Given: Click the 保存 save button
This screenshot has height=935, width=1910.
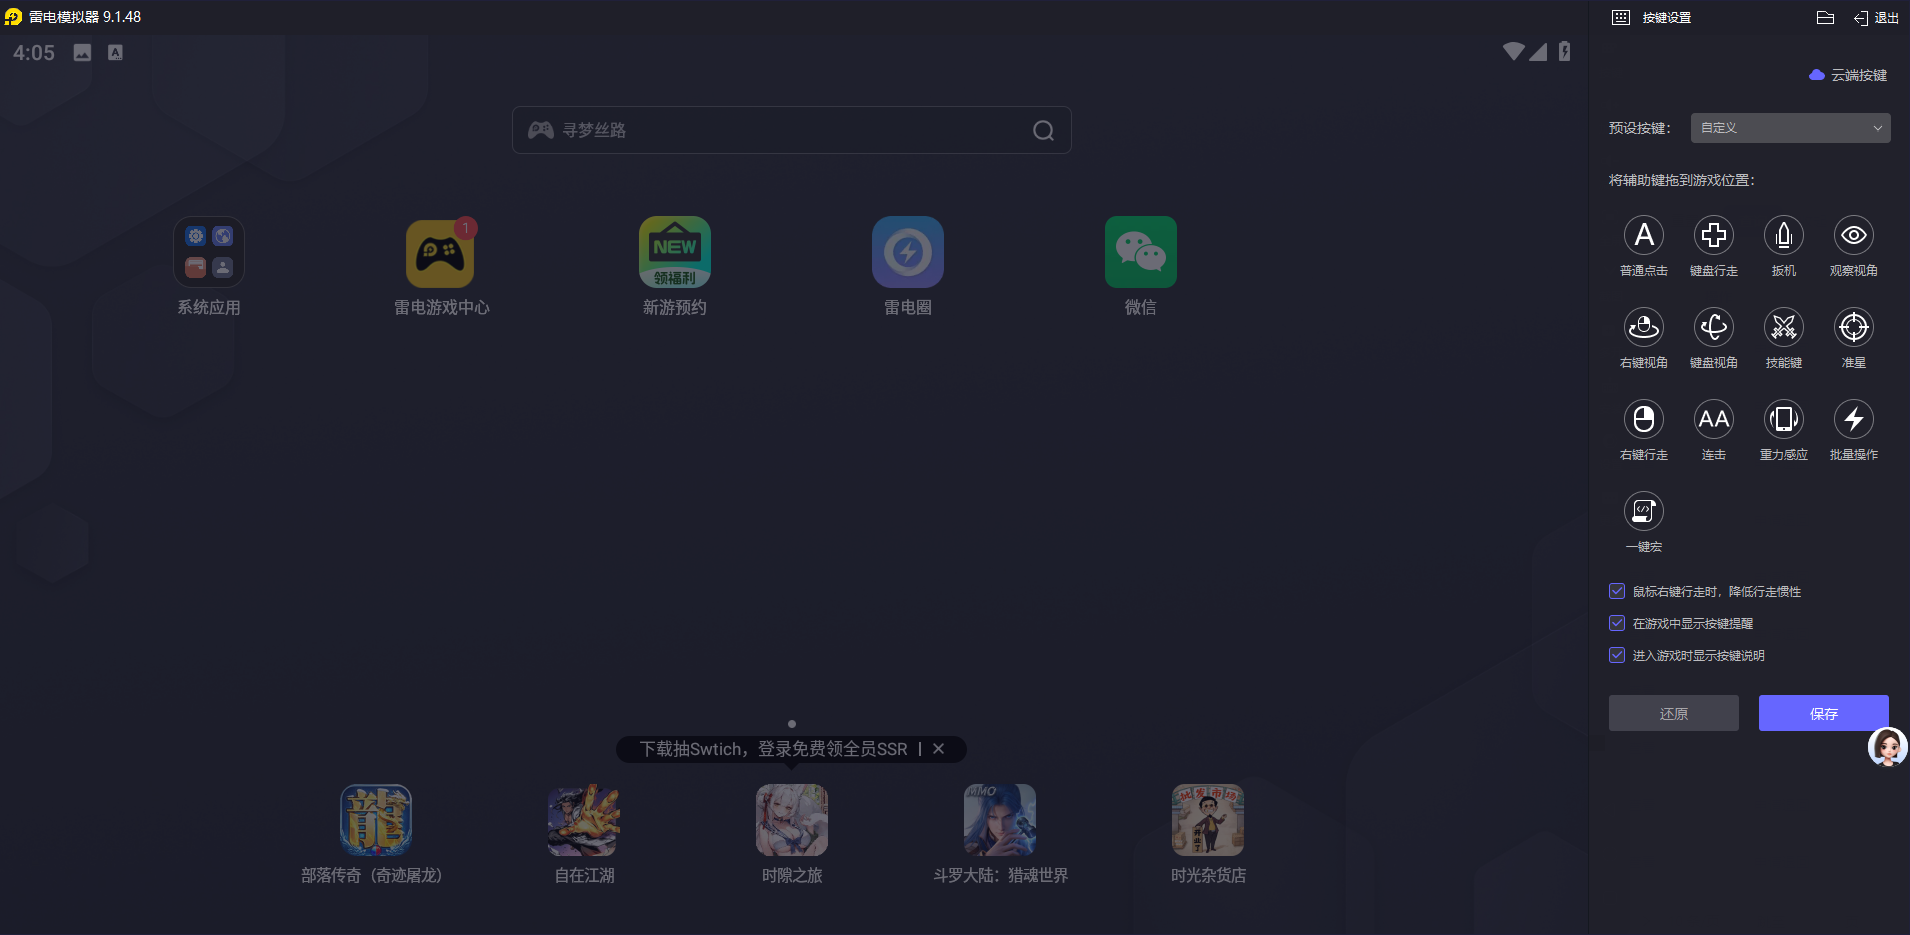Looking at the screenshot, I should [x=1823, y=713].
